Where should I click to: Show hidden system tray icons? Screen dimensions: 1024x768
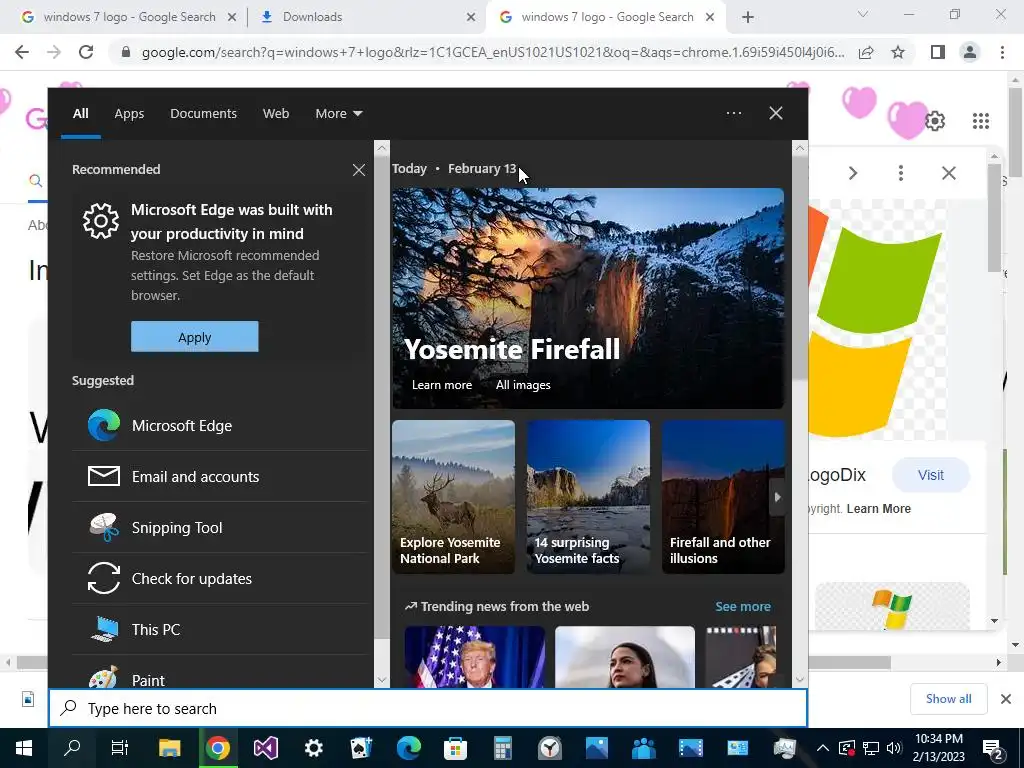823,748
